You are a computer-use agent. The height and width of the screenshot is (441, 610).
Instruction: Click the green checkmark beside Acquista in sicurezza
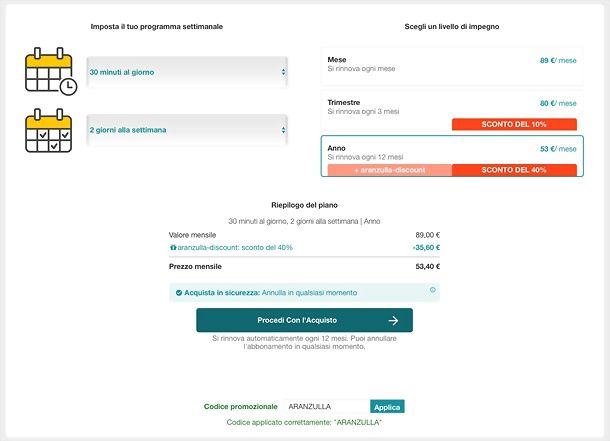click(x=179, y=293)
